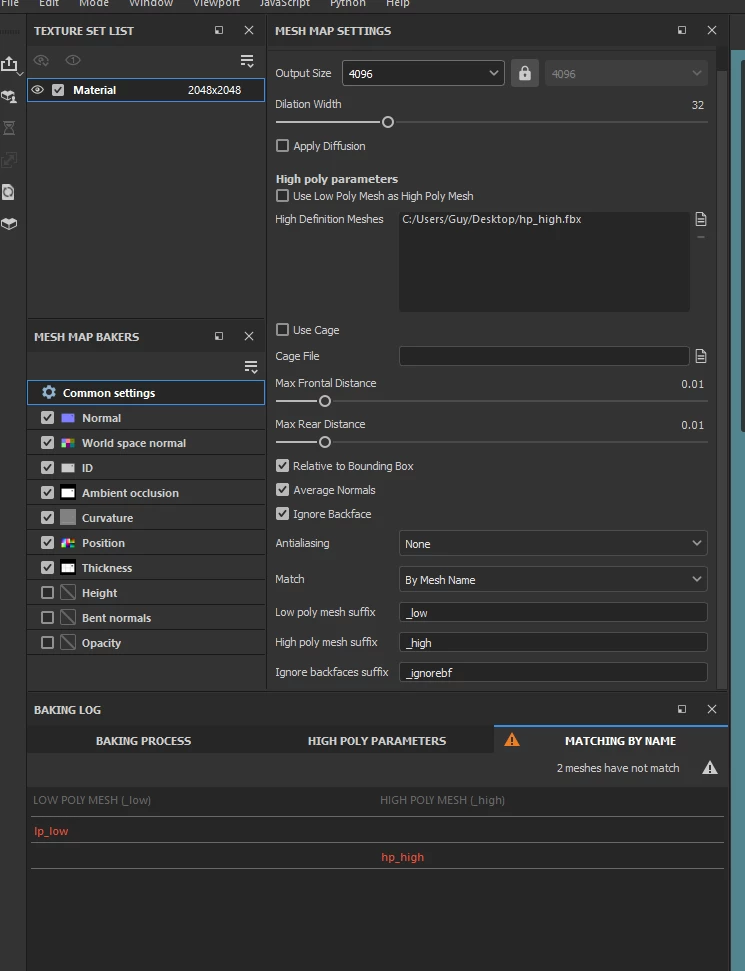Click Low poly mesh suffix field
The image size is (745, 971).
[x=553, y=612]
